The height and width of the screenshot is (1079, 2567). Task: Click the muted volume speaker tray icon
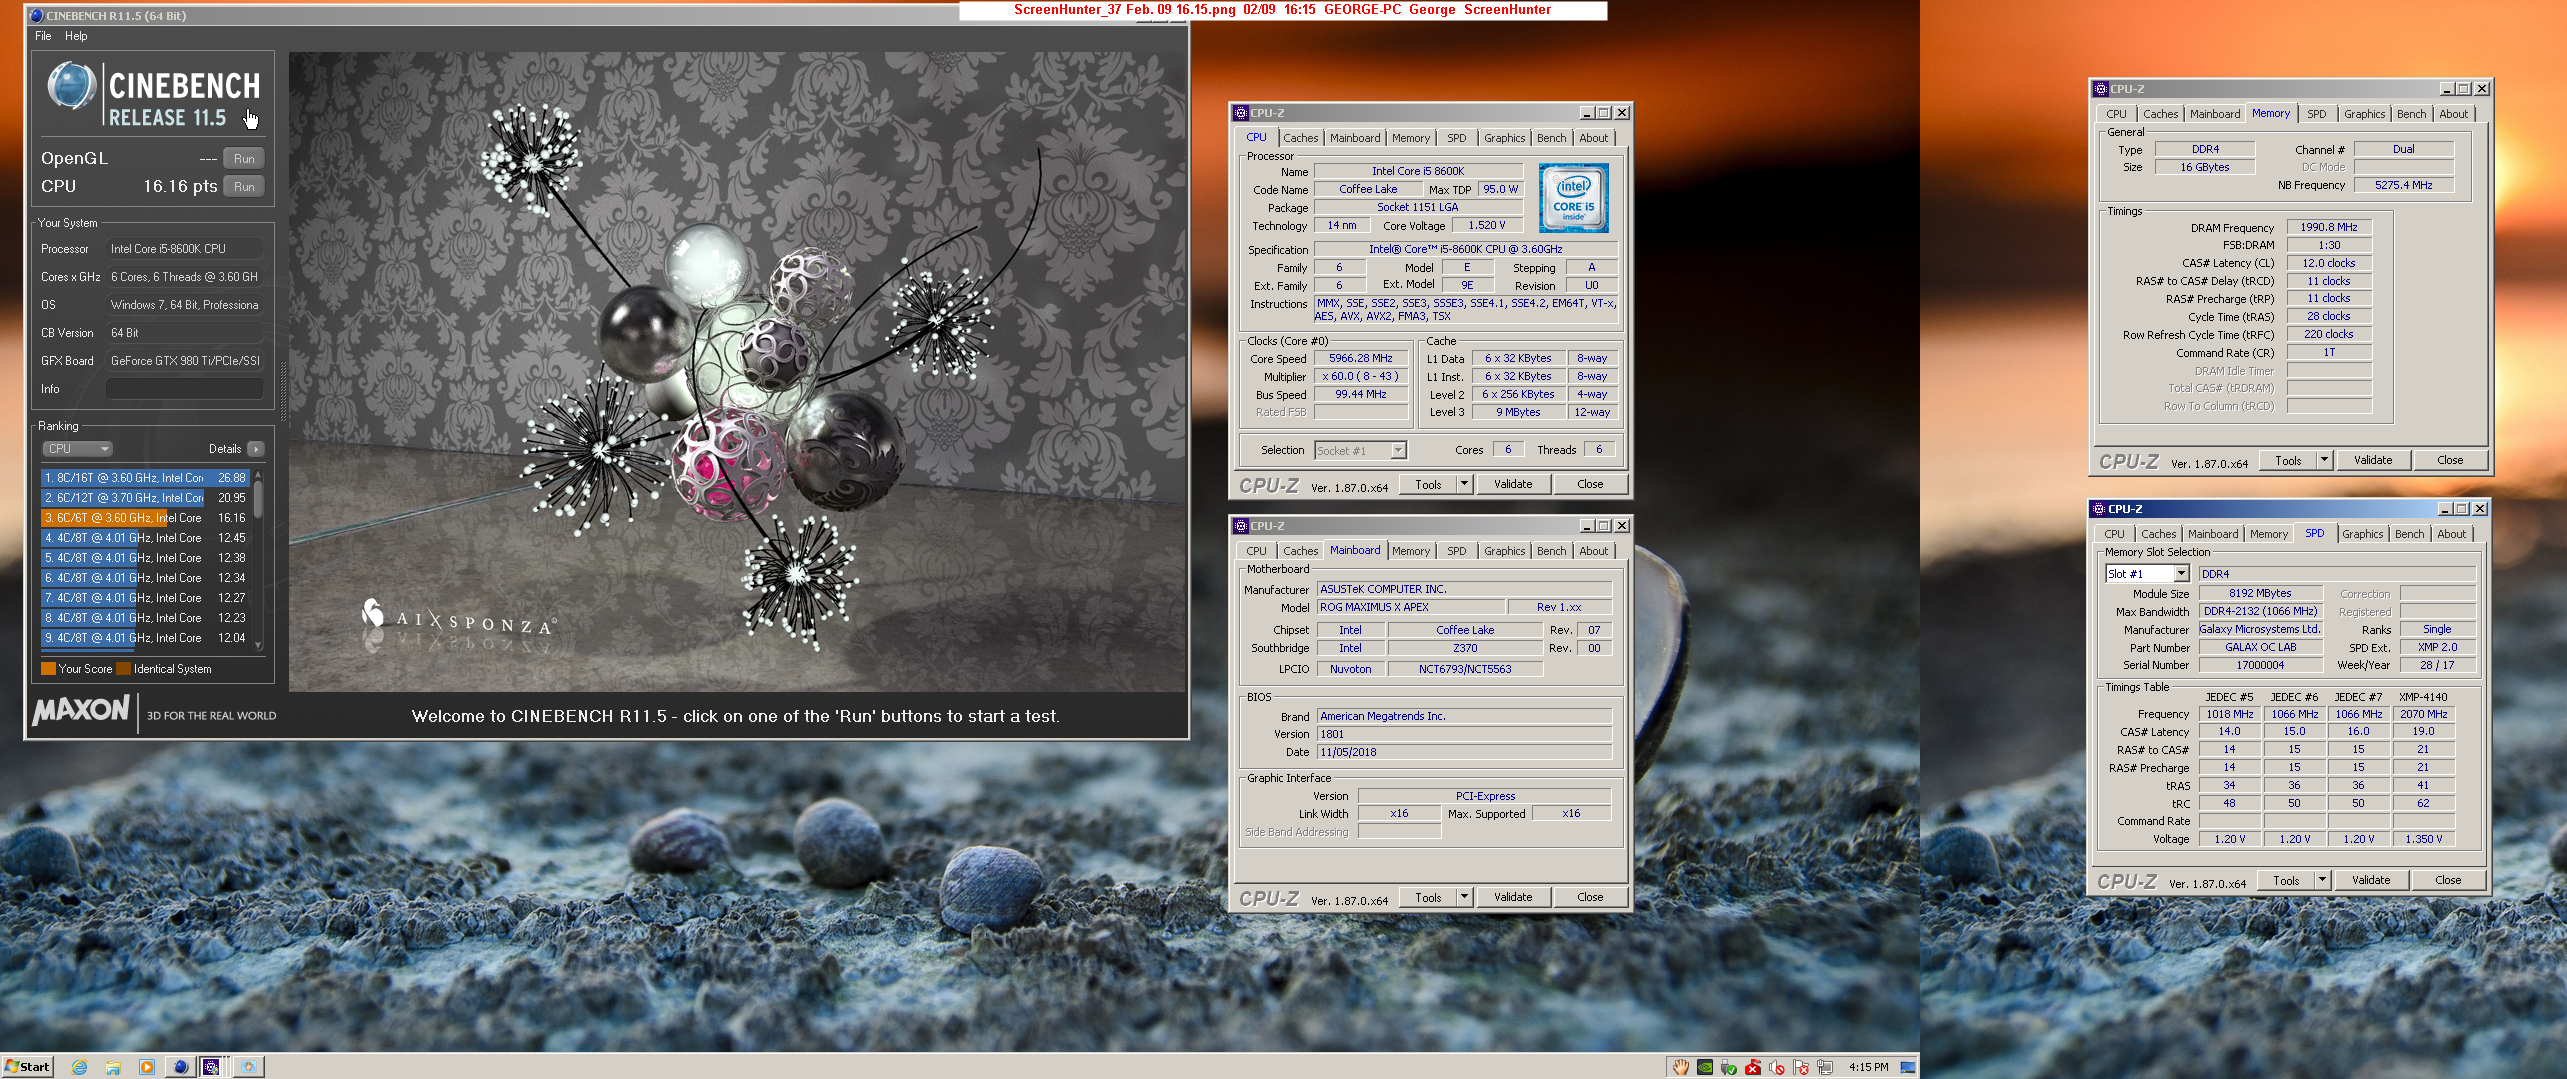pyautogui.click(x=1777, y=1067)
